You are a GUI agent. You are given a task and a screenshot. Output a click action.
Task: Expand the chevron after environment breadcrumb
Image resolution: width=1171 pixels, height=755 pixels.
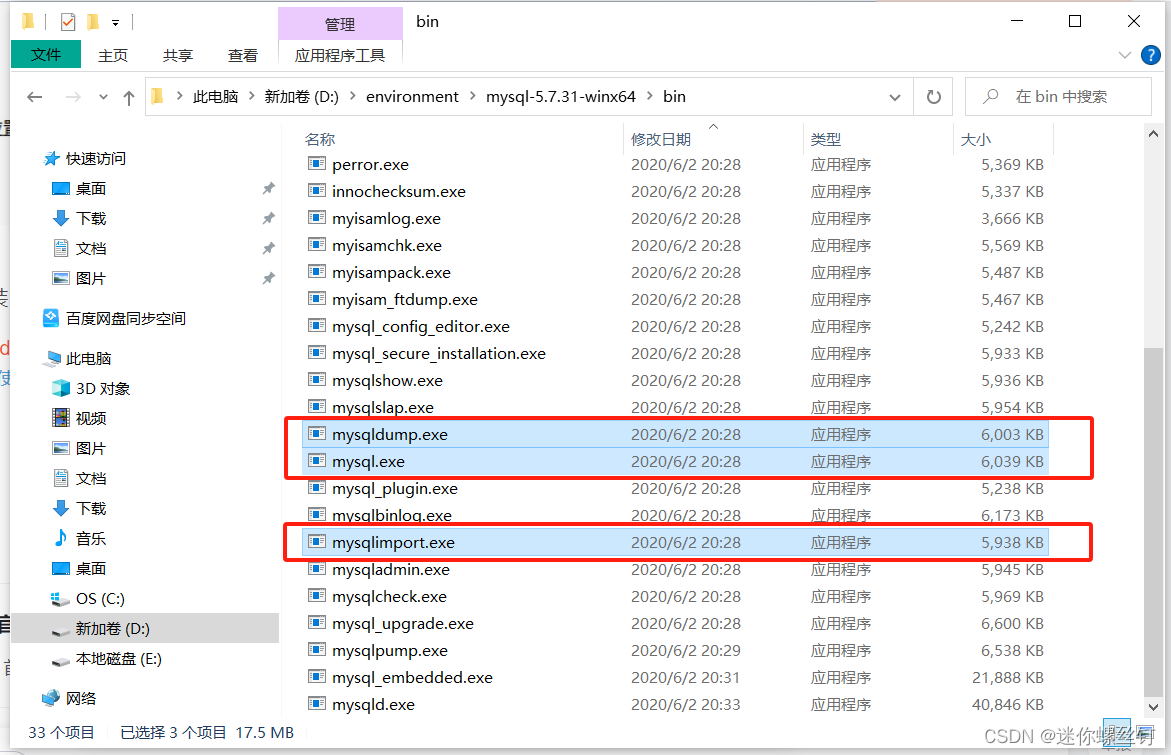click(x=473, y=96)
